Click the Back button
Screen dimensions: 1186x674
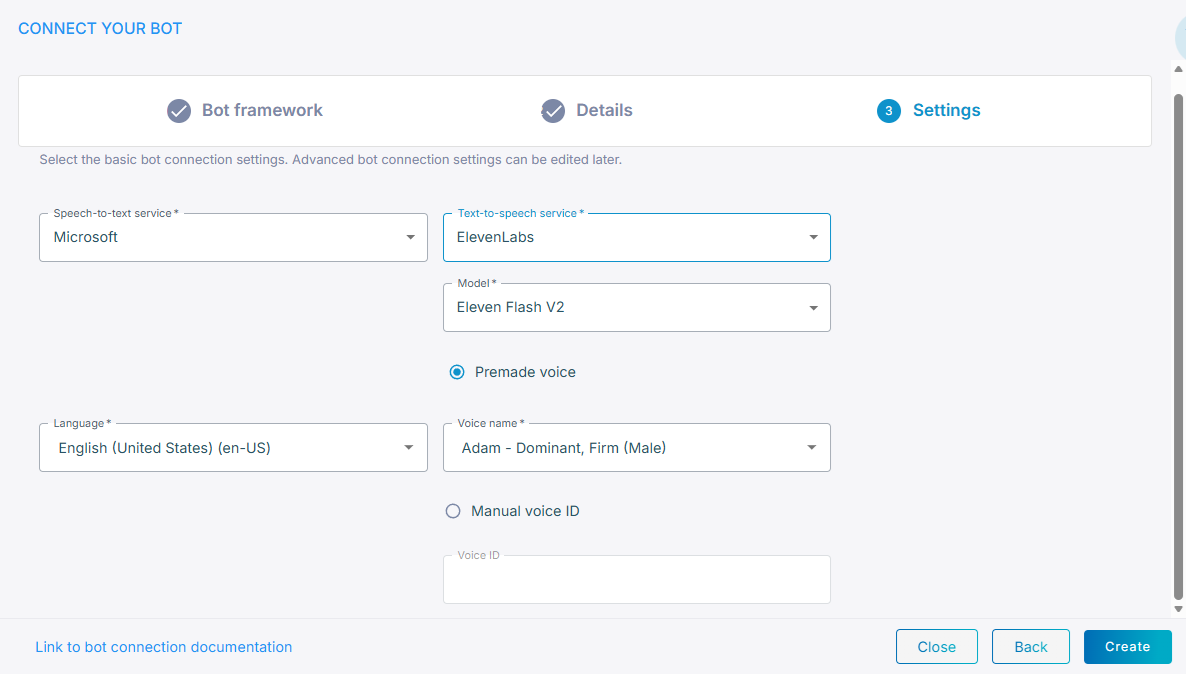click(1030, 647)
